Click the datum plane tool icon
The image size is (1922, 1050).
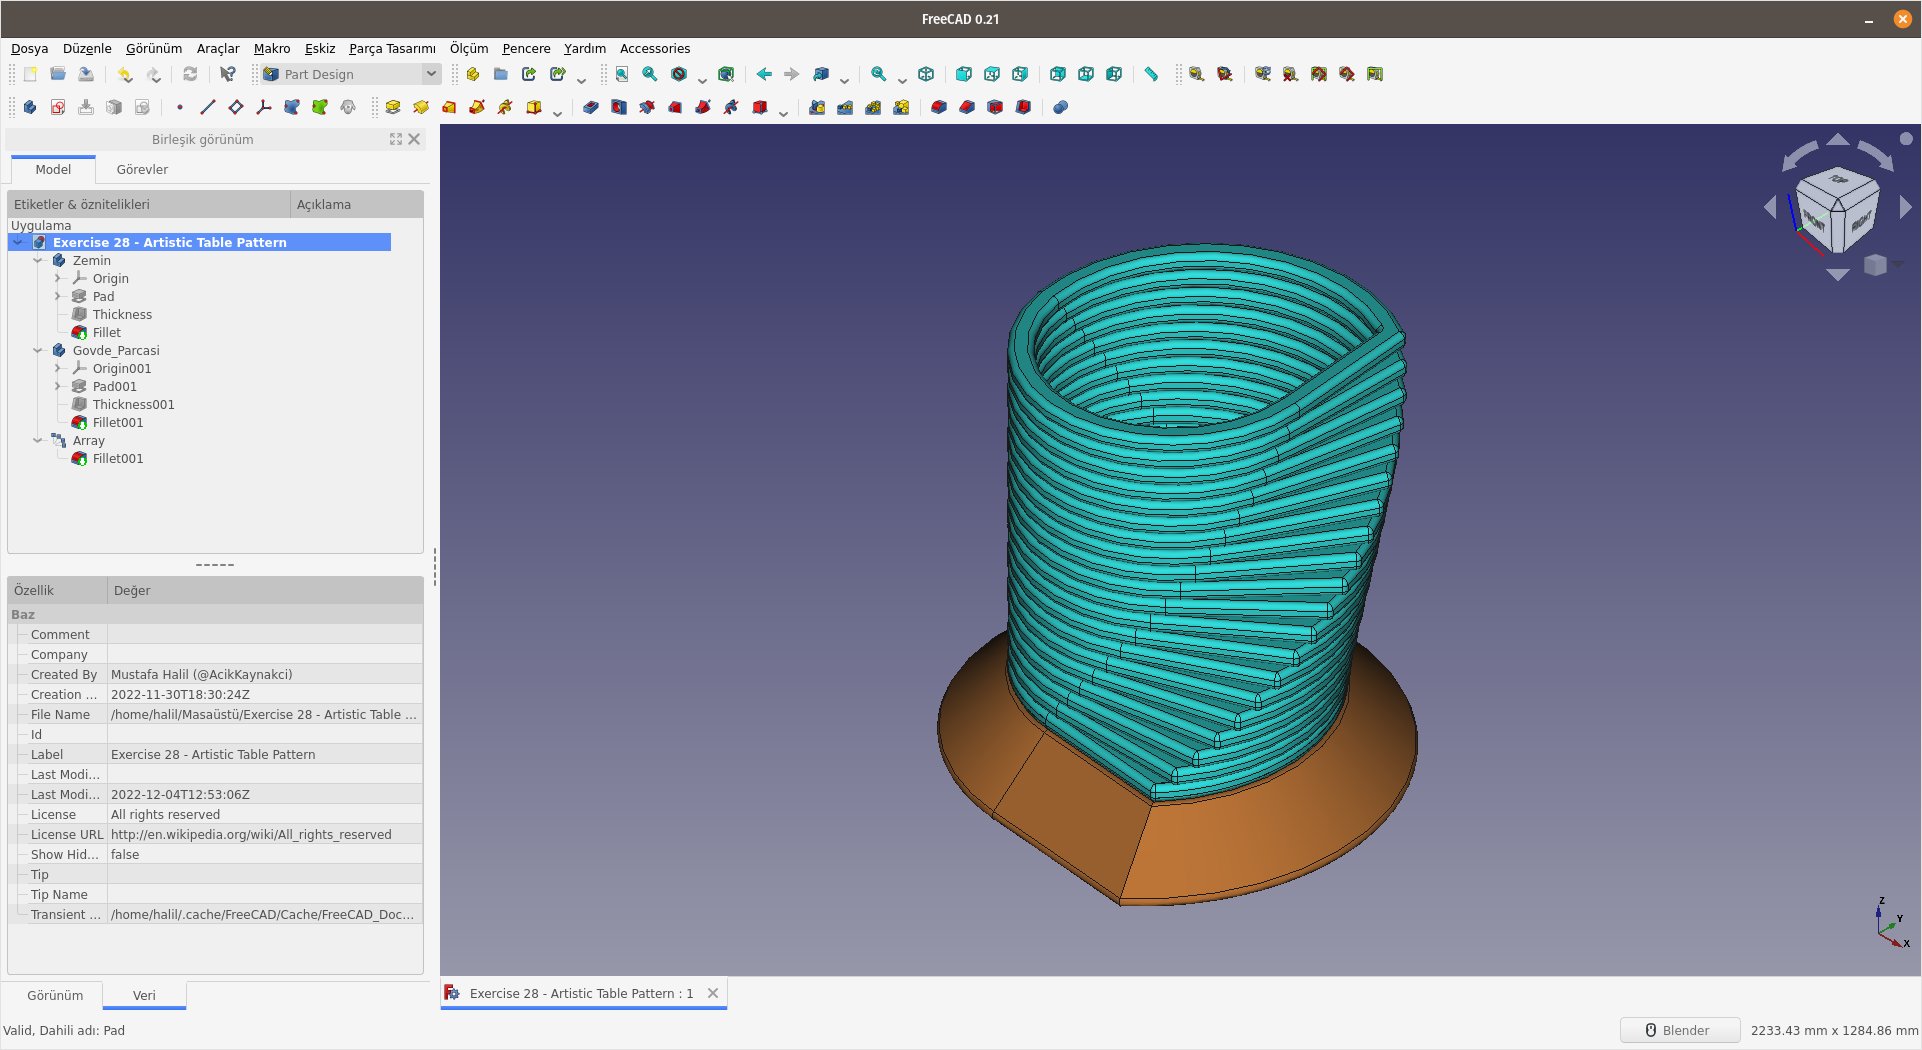(236, 107)
